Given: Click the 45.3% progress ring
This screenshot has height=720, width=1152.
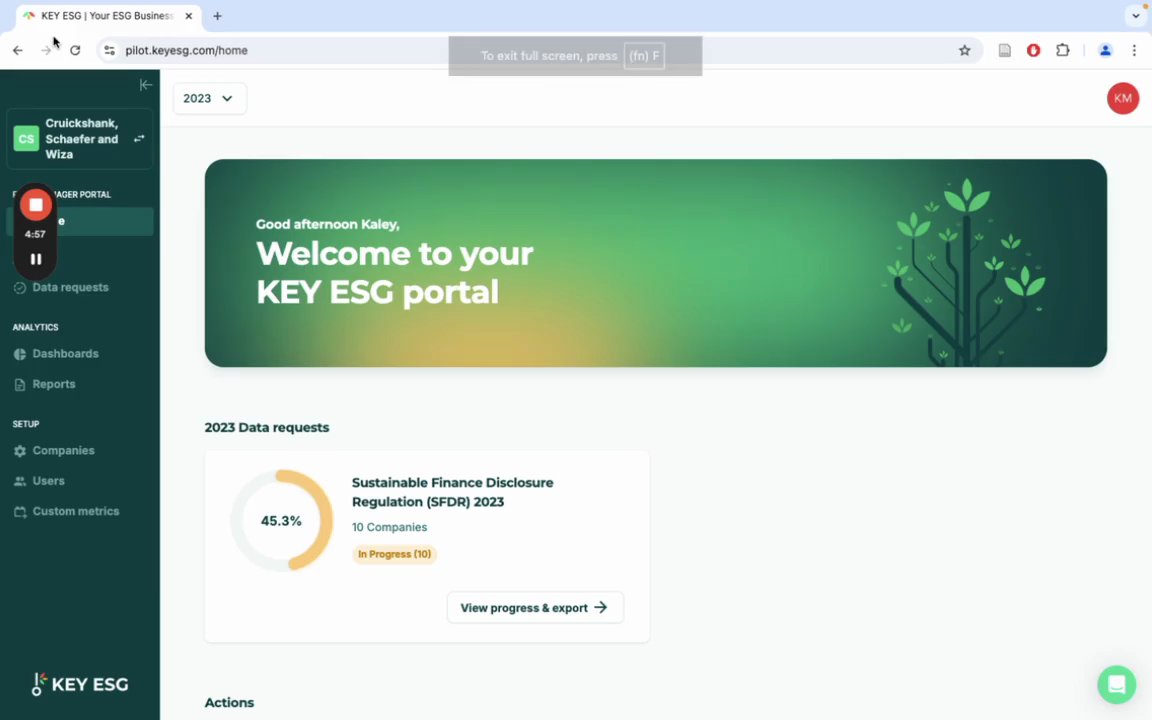Looking at the screenshot, I should click(281, 520).
